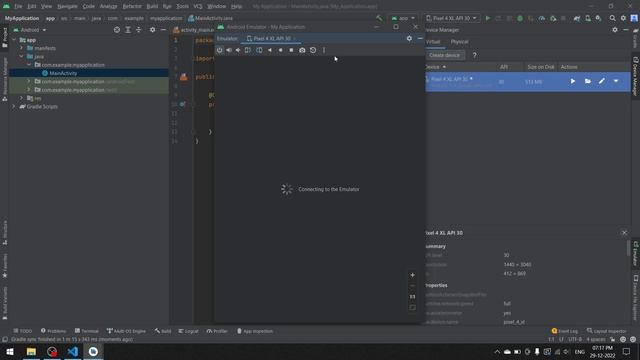Click the Create device button

(x=444, y=55)
